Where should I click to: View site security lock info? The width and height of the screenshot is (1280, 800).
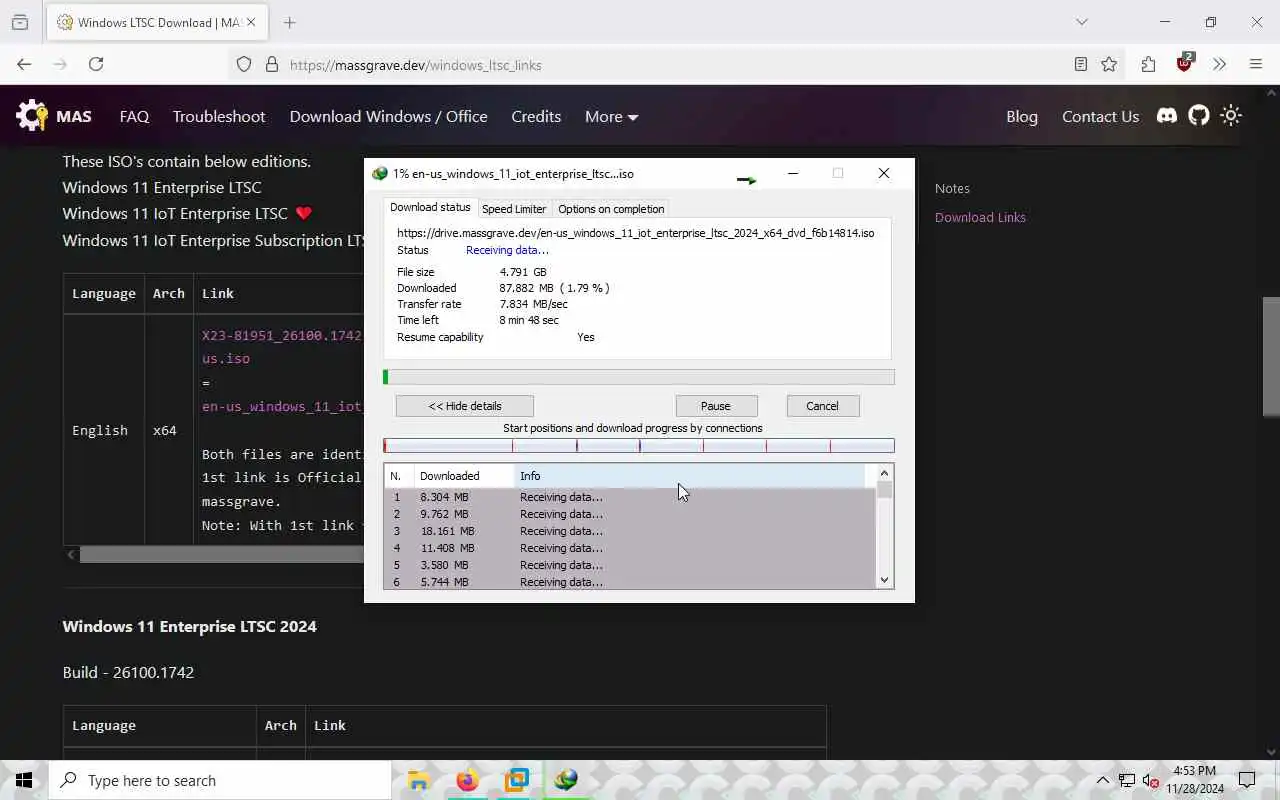point(271,64)
